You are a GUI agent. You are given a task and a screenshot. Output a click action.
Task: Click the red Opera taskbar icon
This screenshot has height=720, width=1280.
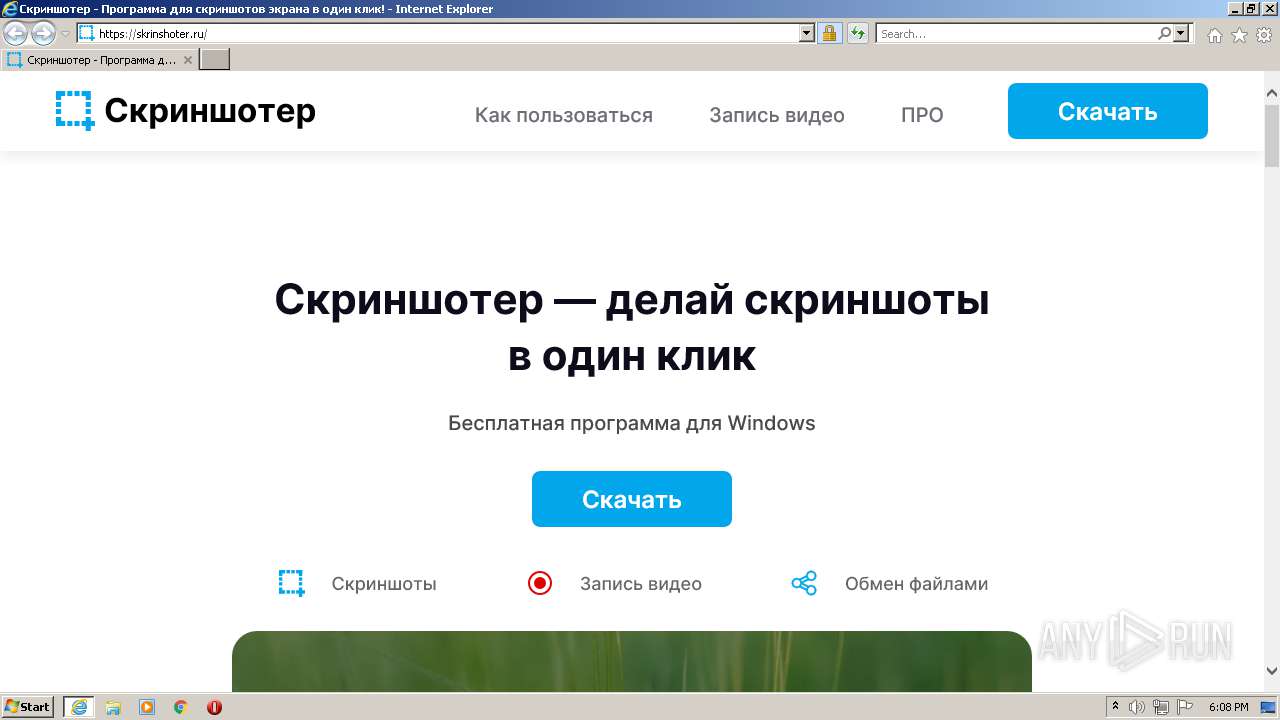pos(214,707)
